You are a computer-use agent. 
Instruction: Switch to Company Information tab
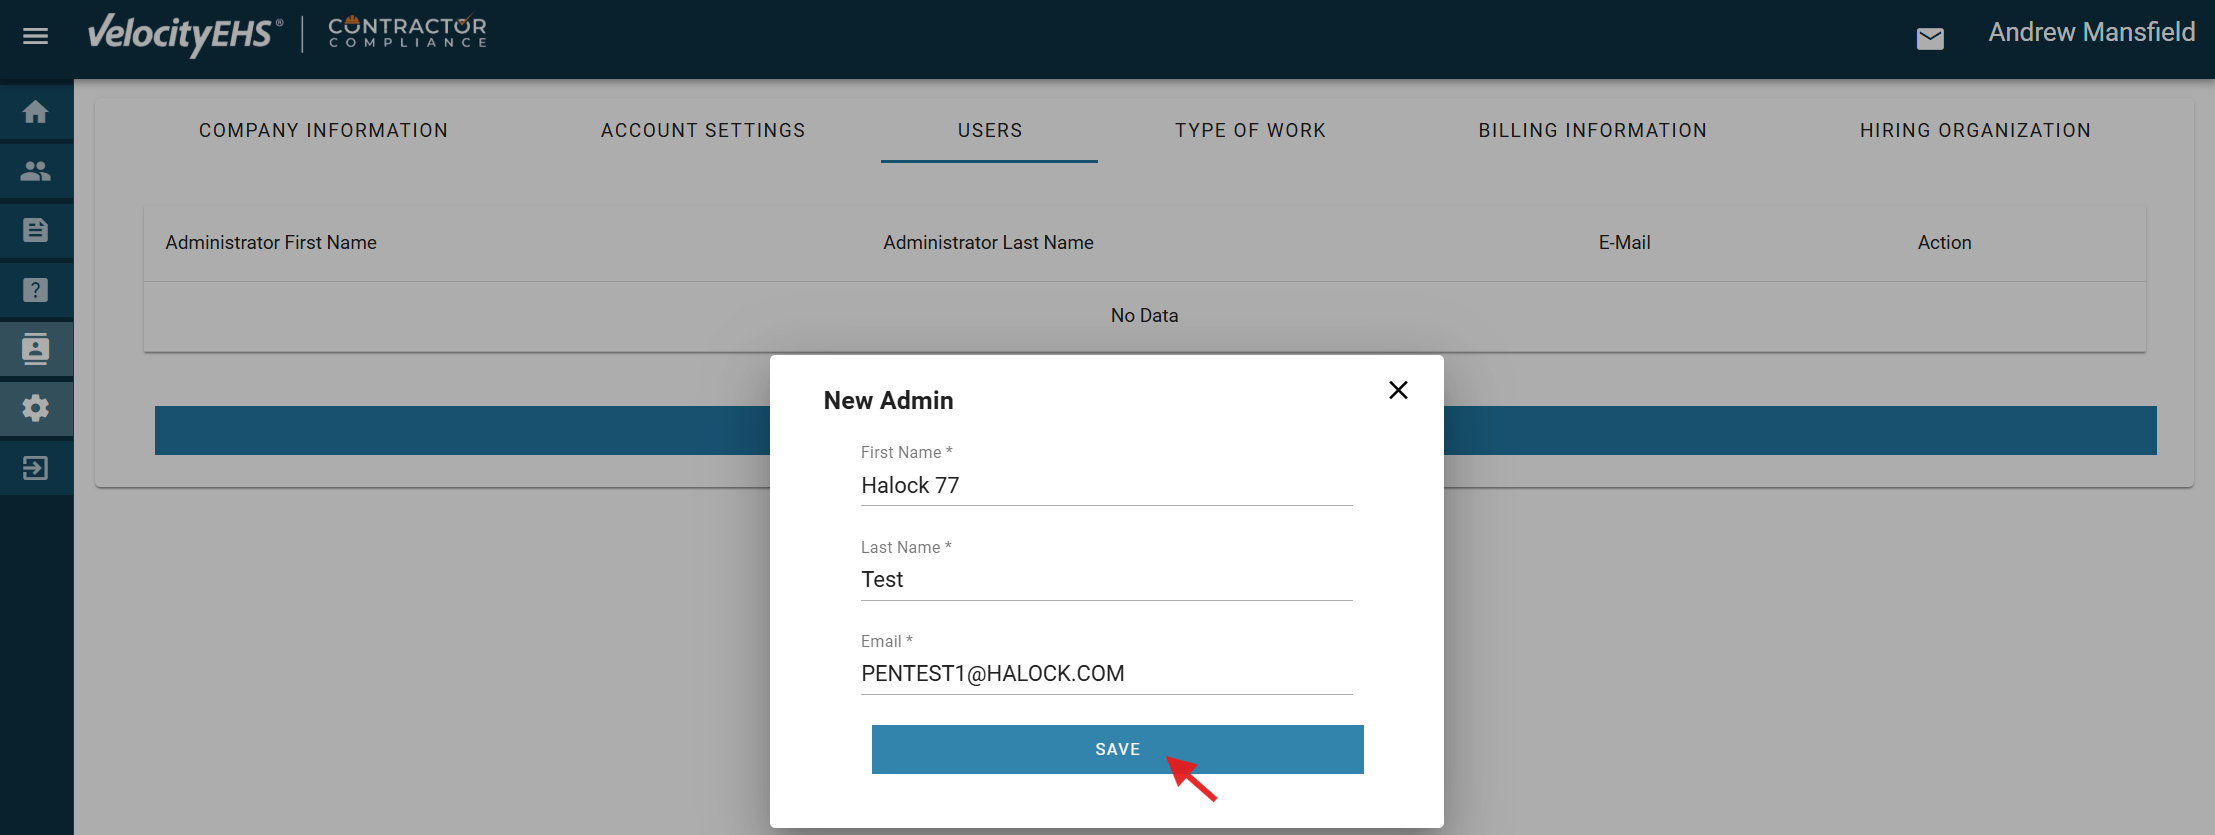(323, 131)
